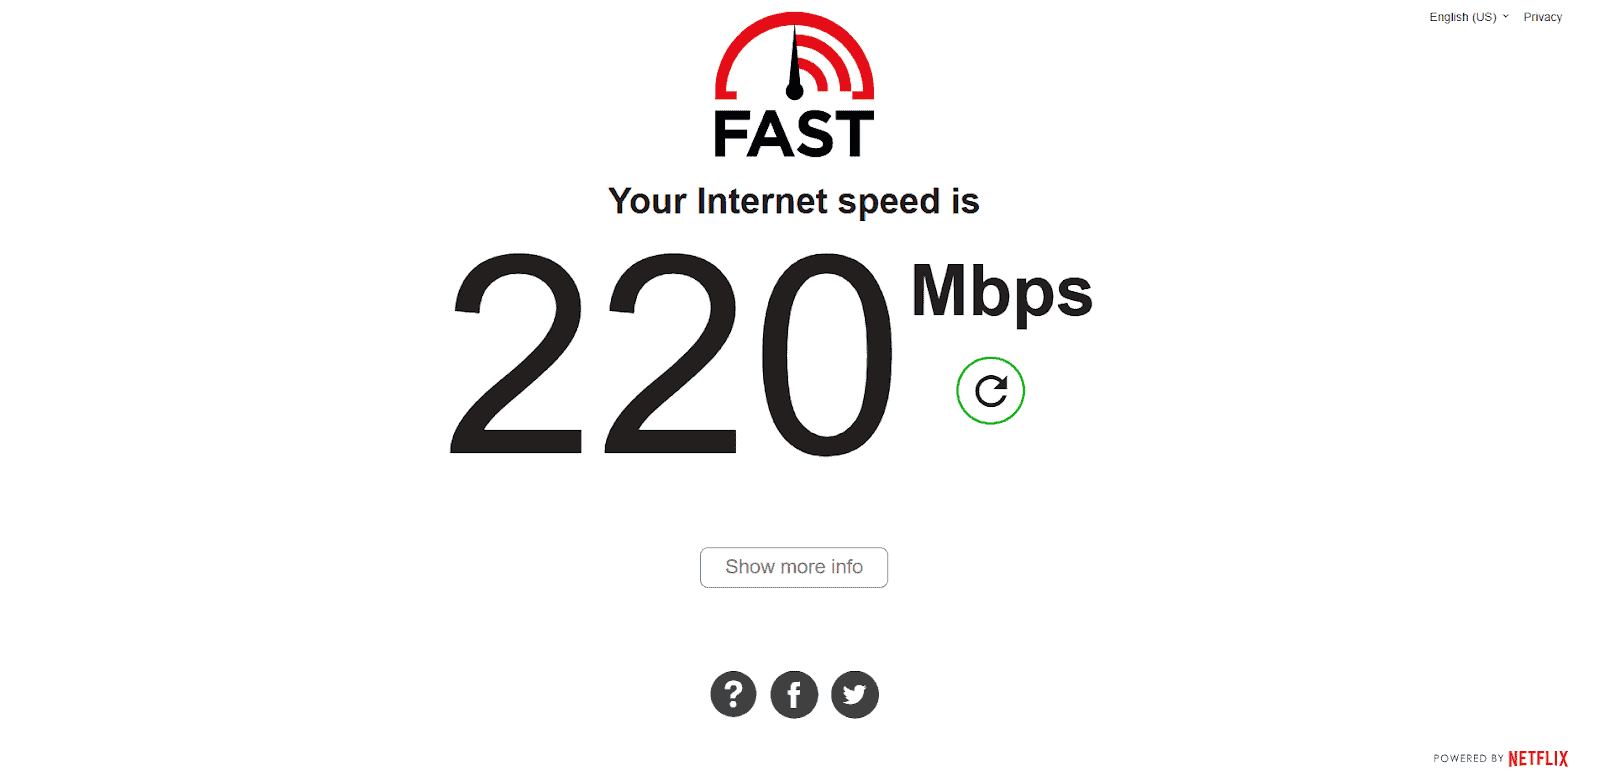Viewport: 1600px width, 782px height.
Task: Click the "Your Internet speed is" heading
Action: click(x=794, y=201)
